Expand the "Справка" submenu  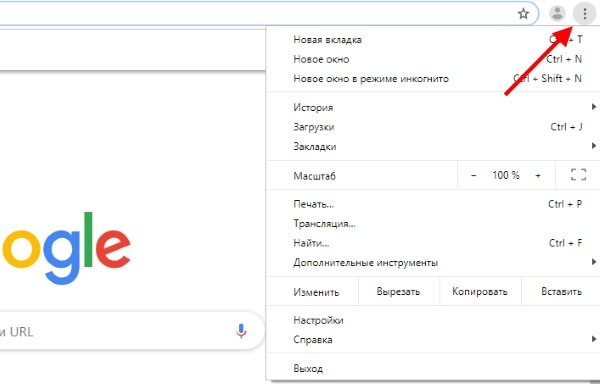pos(433,340)
